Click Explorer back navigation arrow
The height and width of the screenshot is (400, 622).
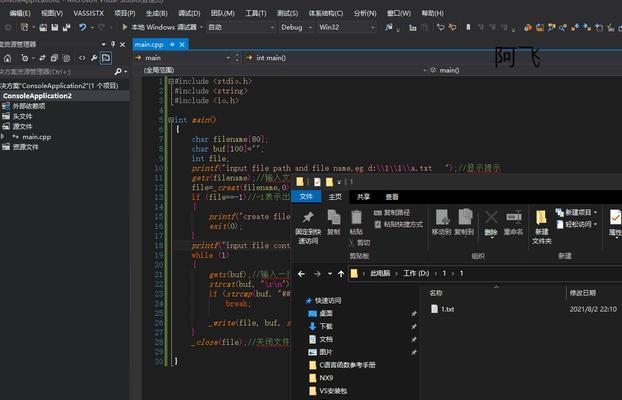(301, 274)
